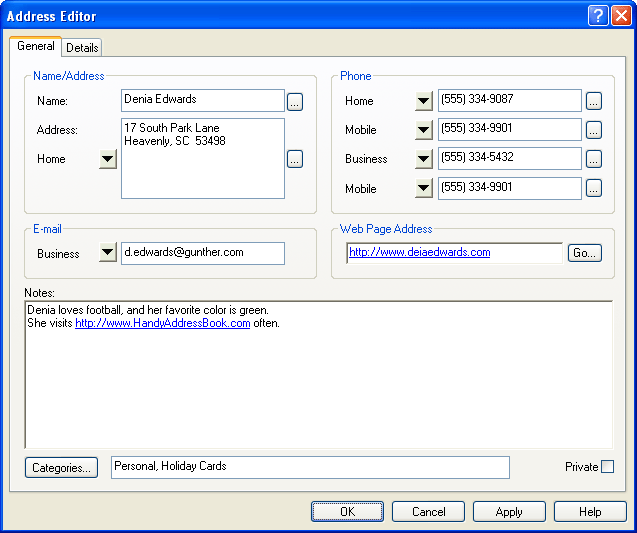Expand the Business phone type dropdown
The width and height of the screenshot is (637, 533).
424,159
